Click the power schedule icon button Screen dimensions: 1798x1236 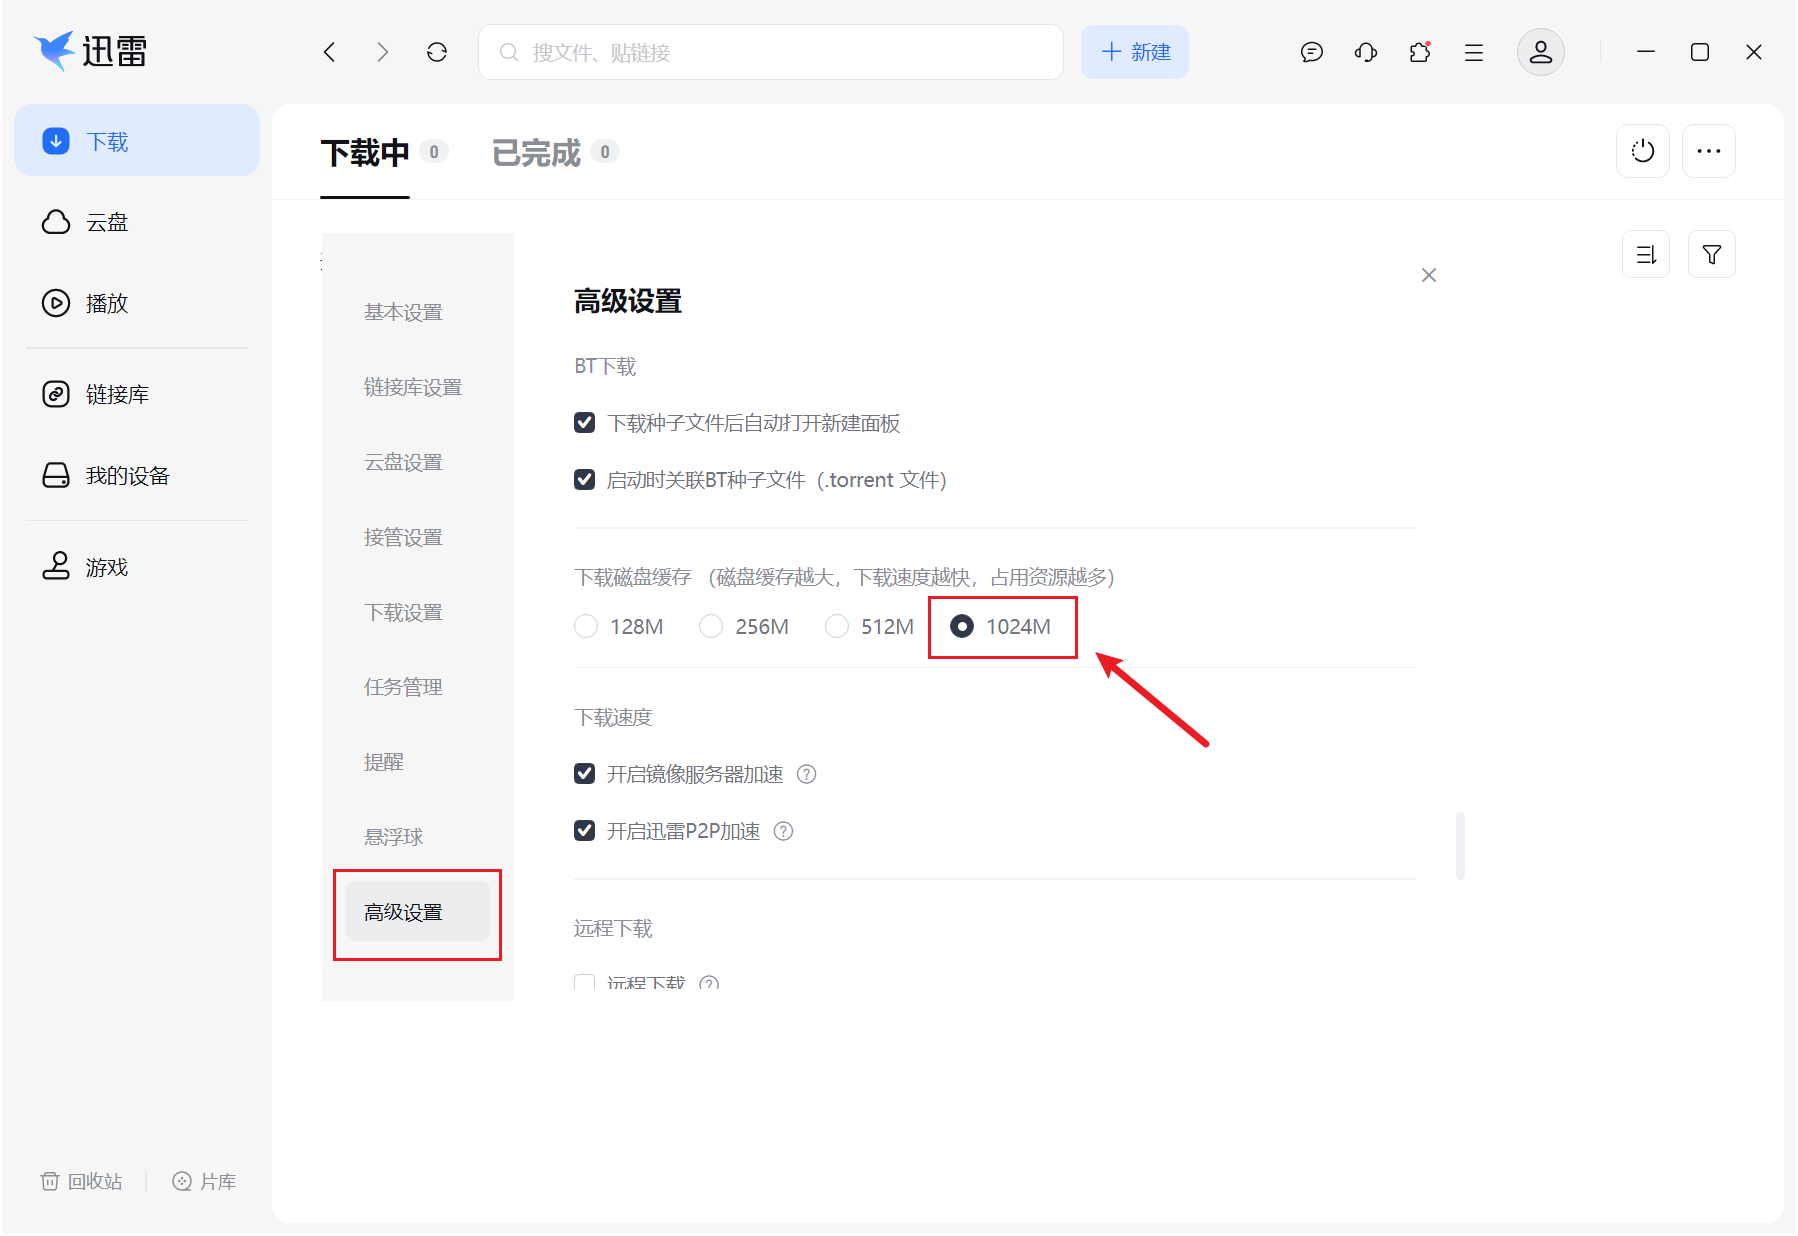1643,151
